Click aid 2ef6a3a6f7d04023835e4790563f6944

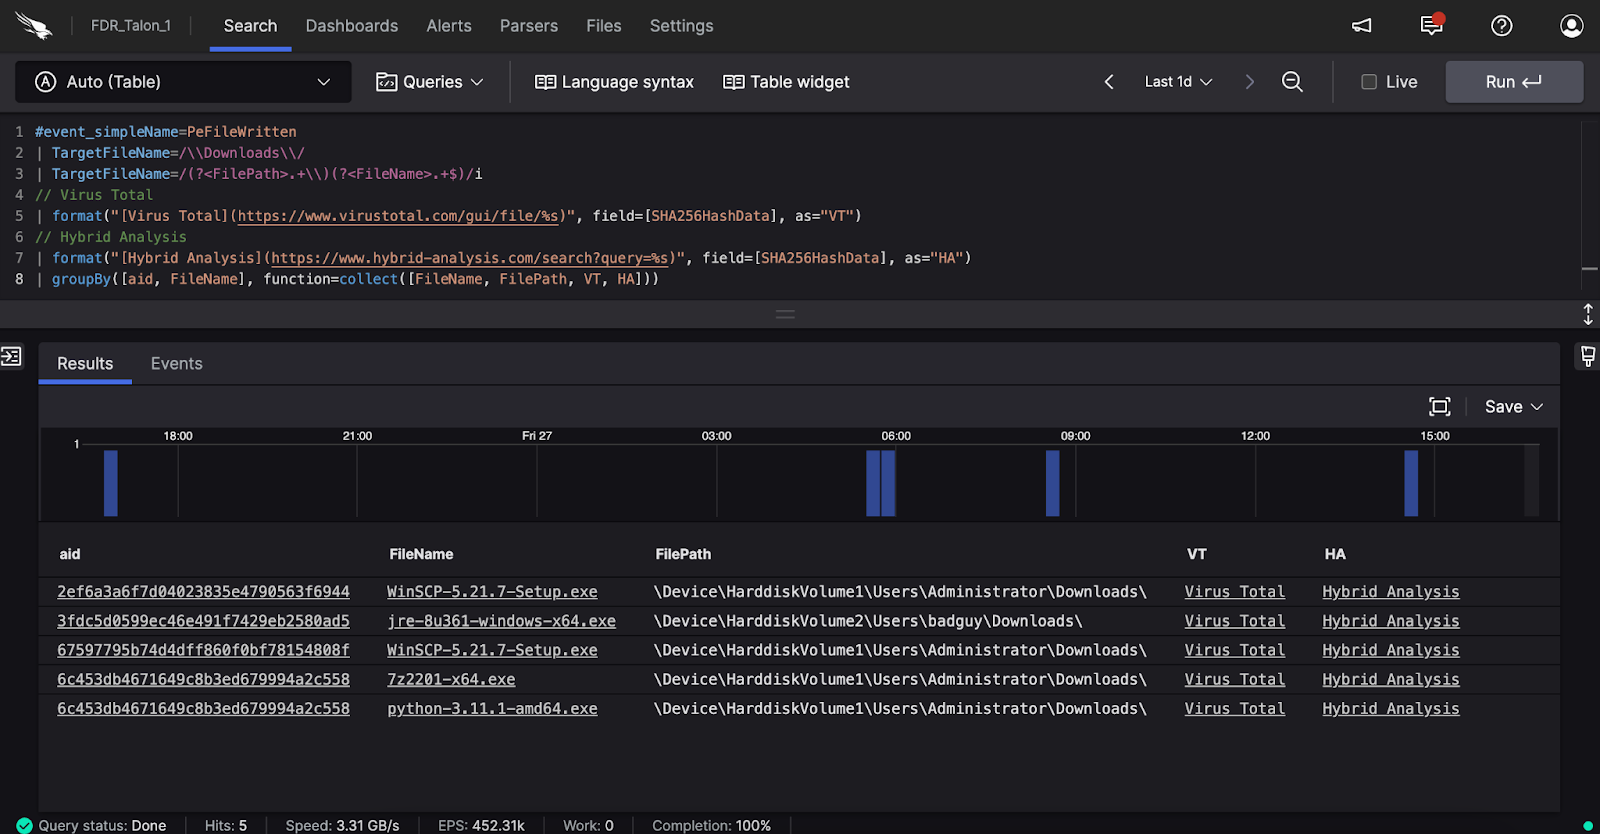pyautogui.click(x=203, y=592)
